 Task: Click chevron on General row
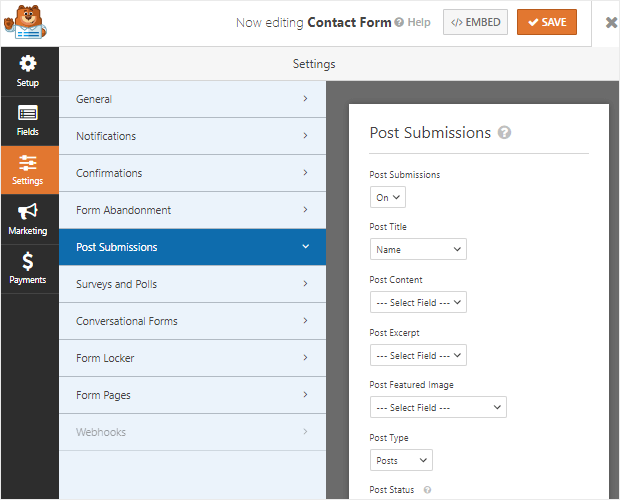305,98
